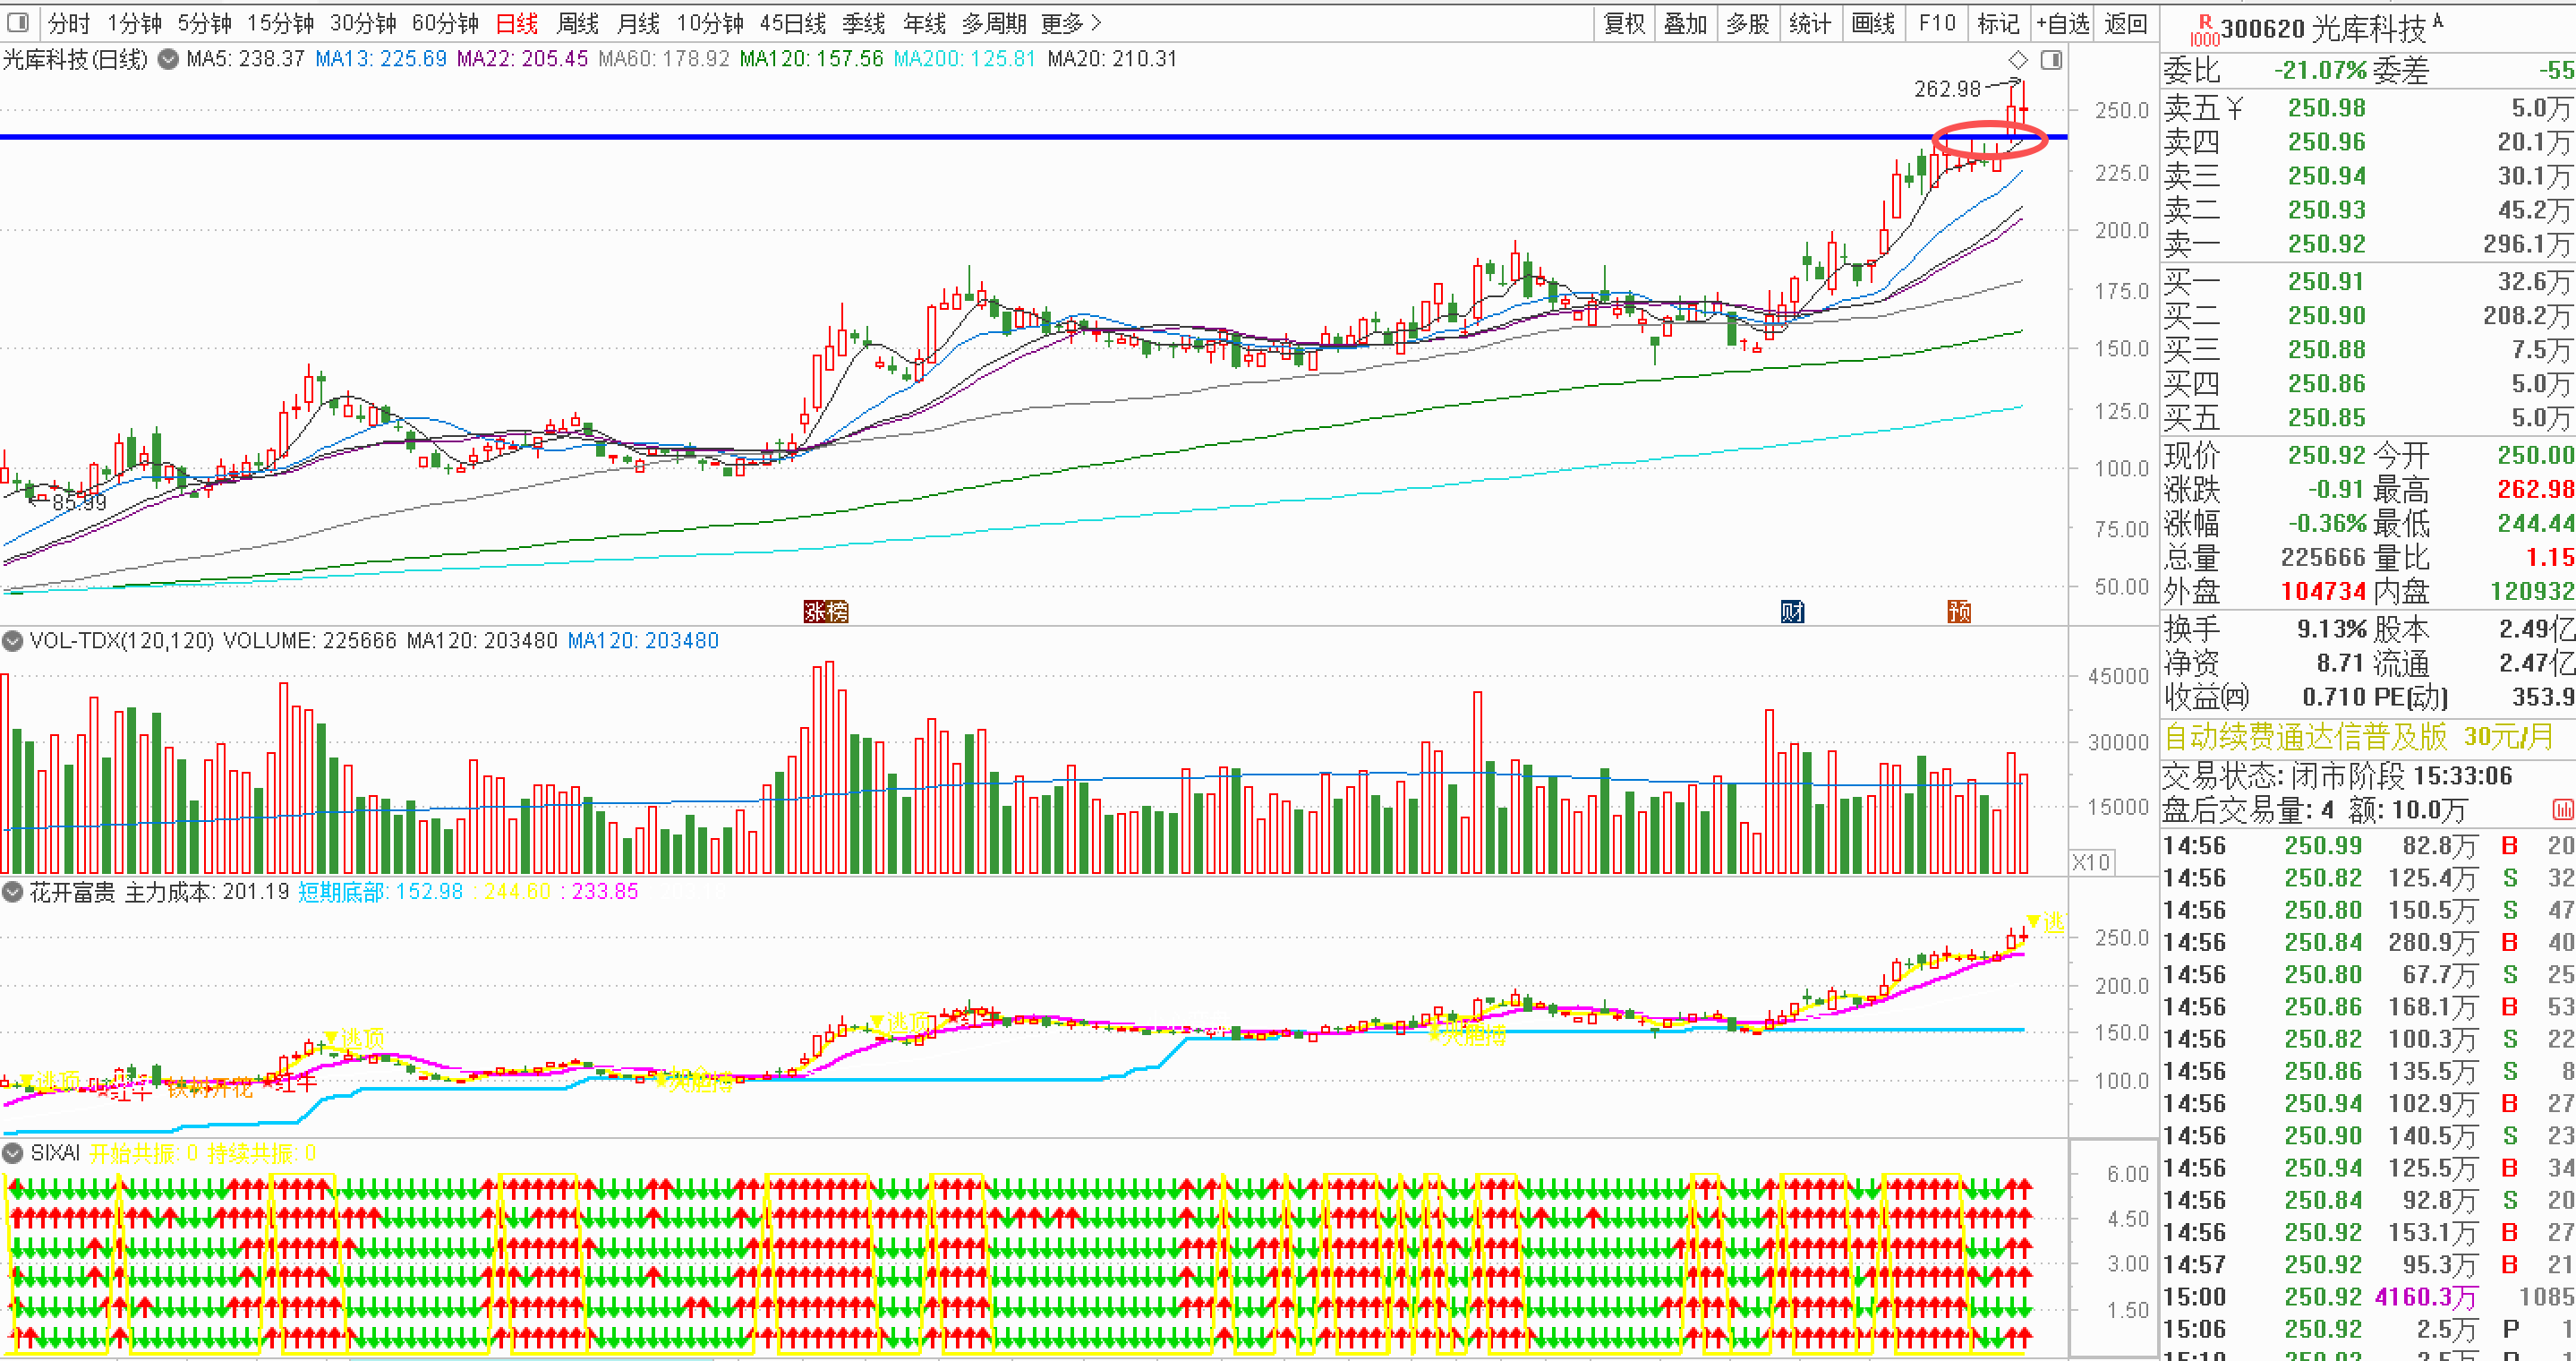This screenshot has height=1361, width=2576.
Task: Click the +自选 button
Action: click(x=2062, y=22)
